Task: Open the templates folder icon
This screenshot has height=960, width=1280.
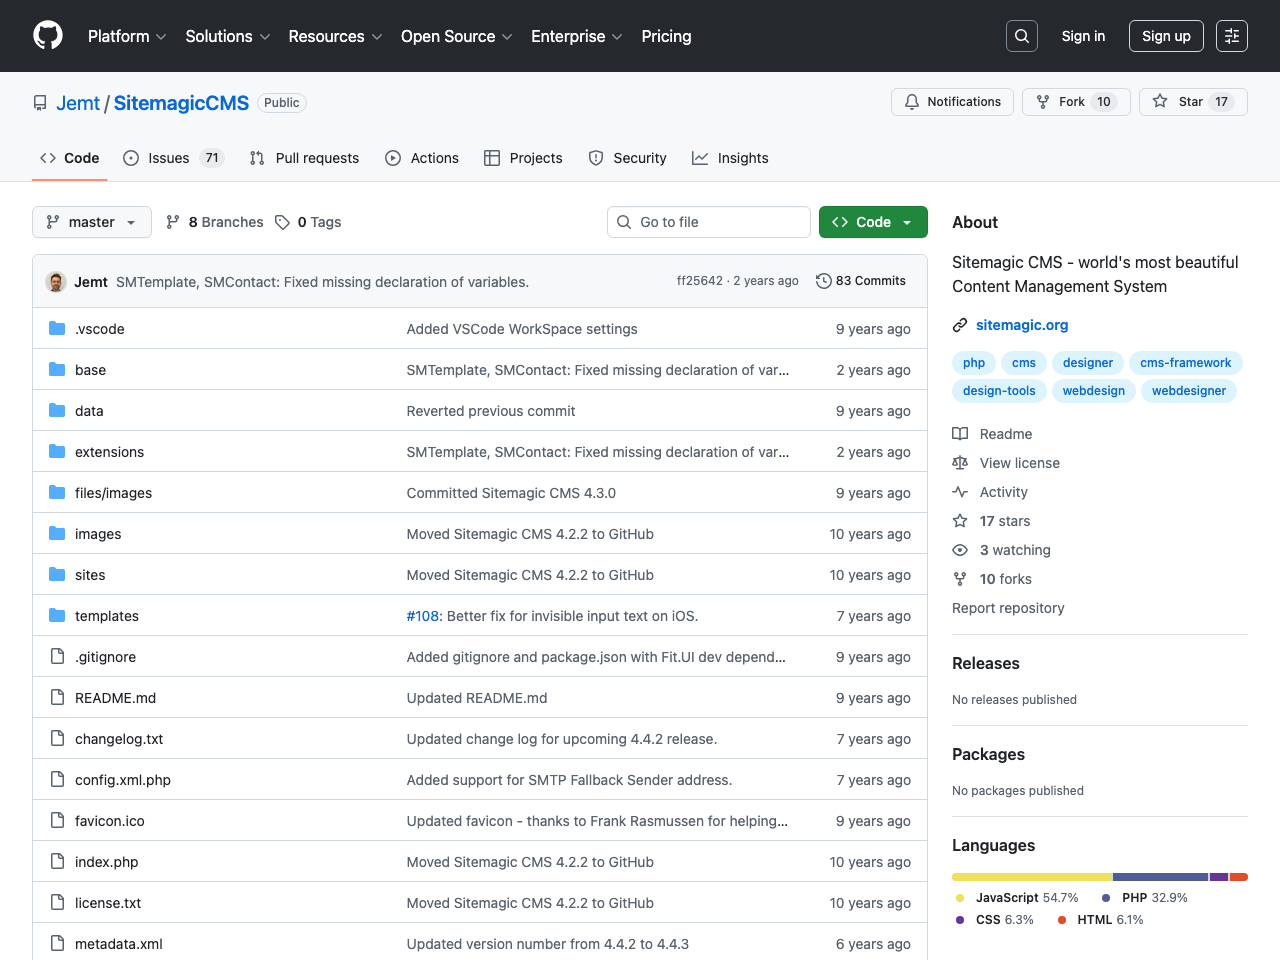Action: click(56, 616)
